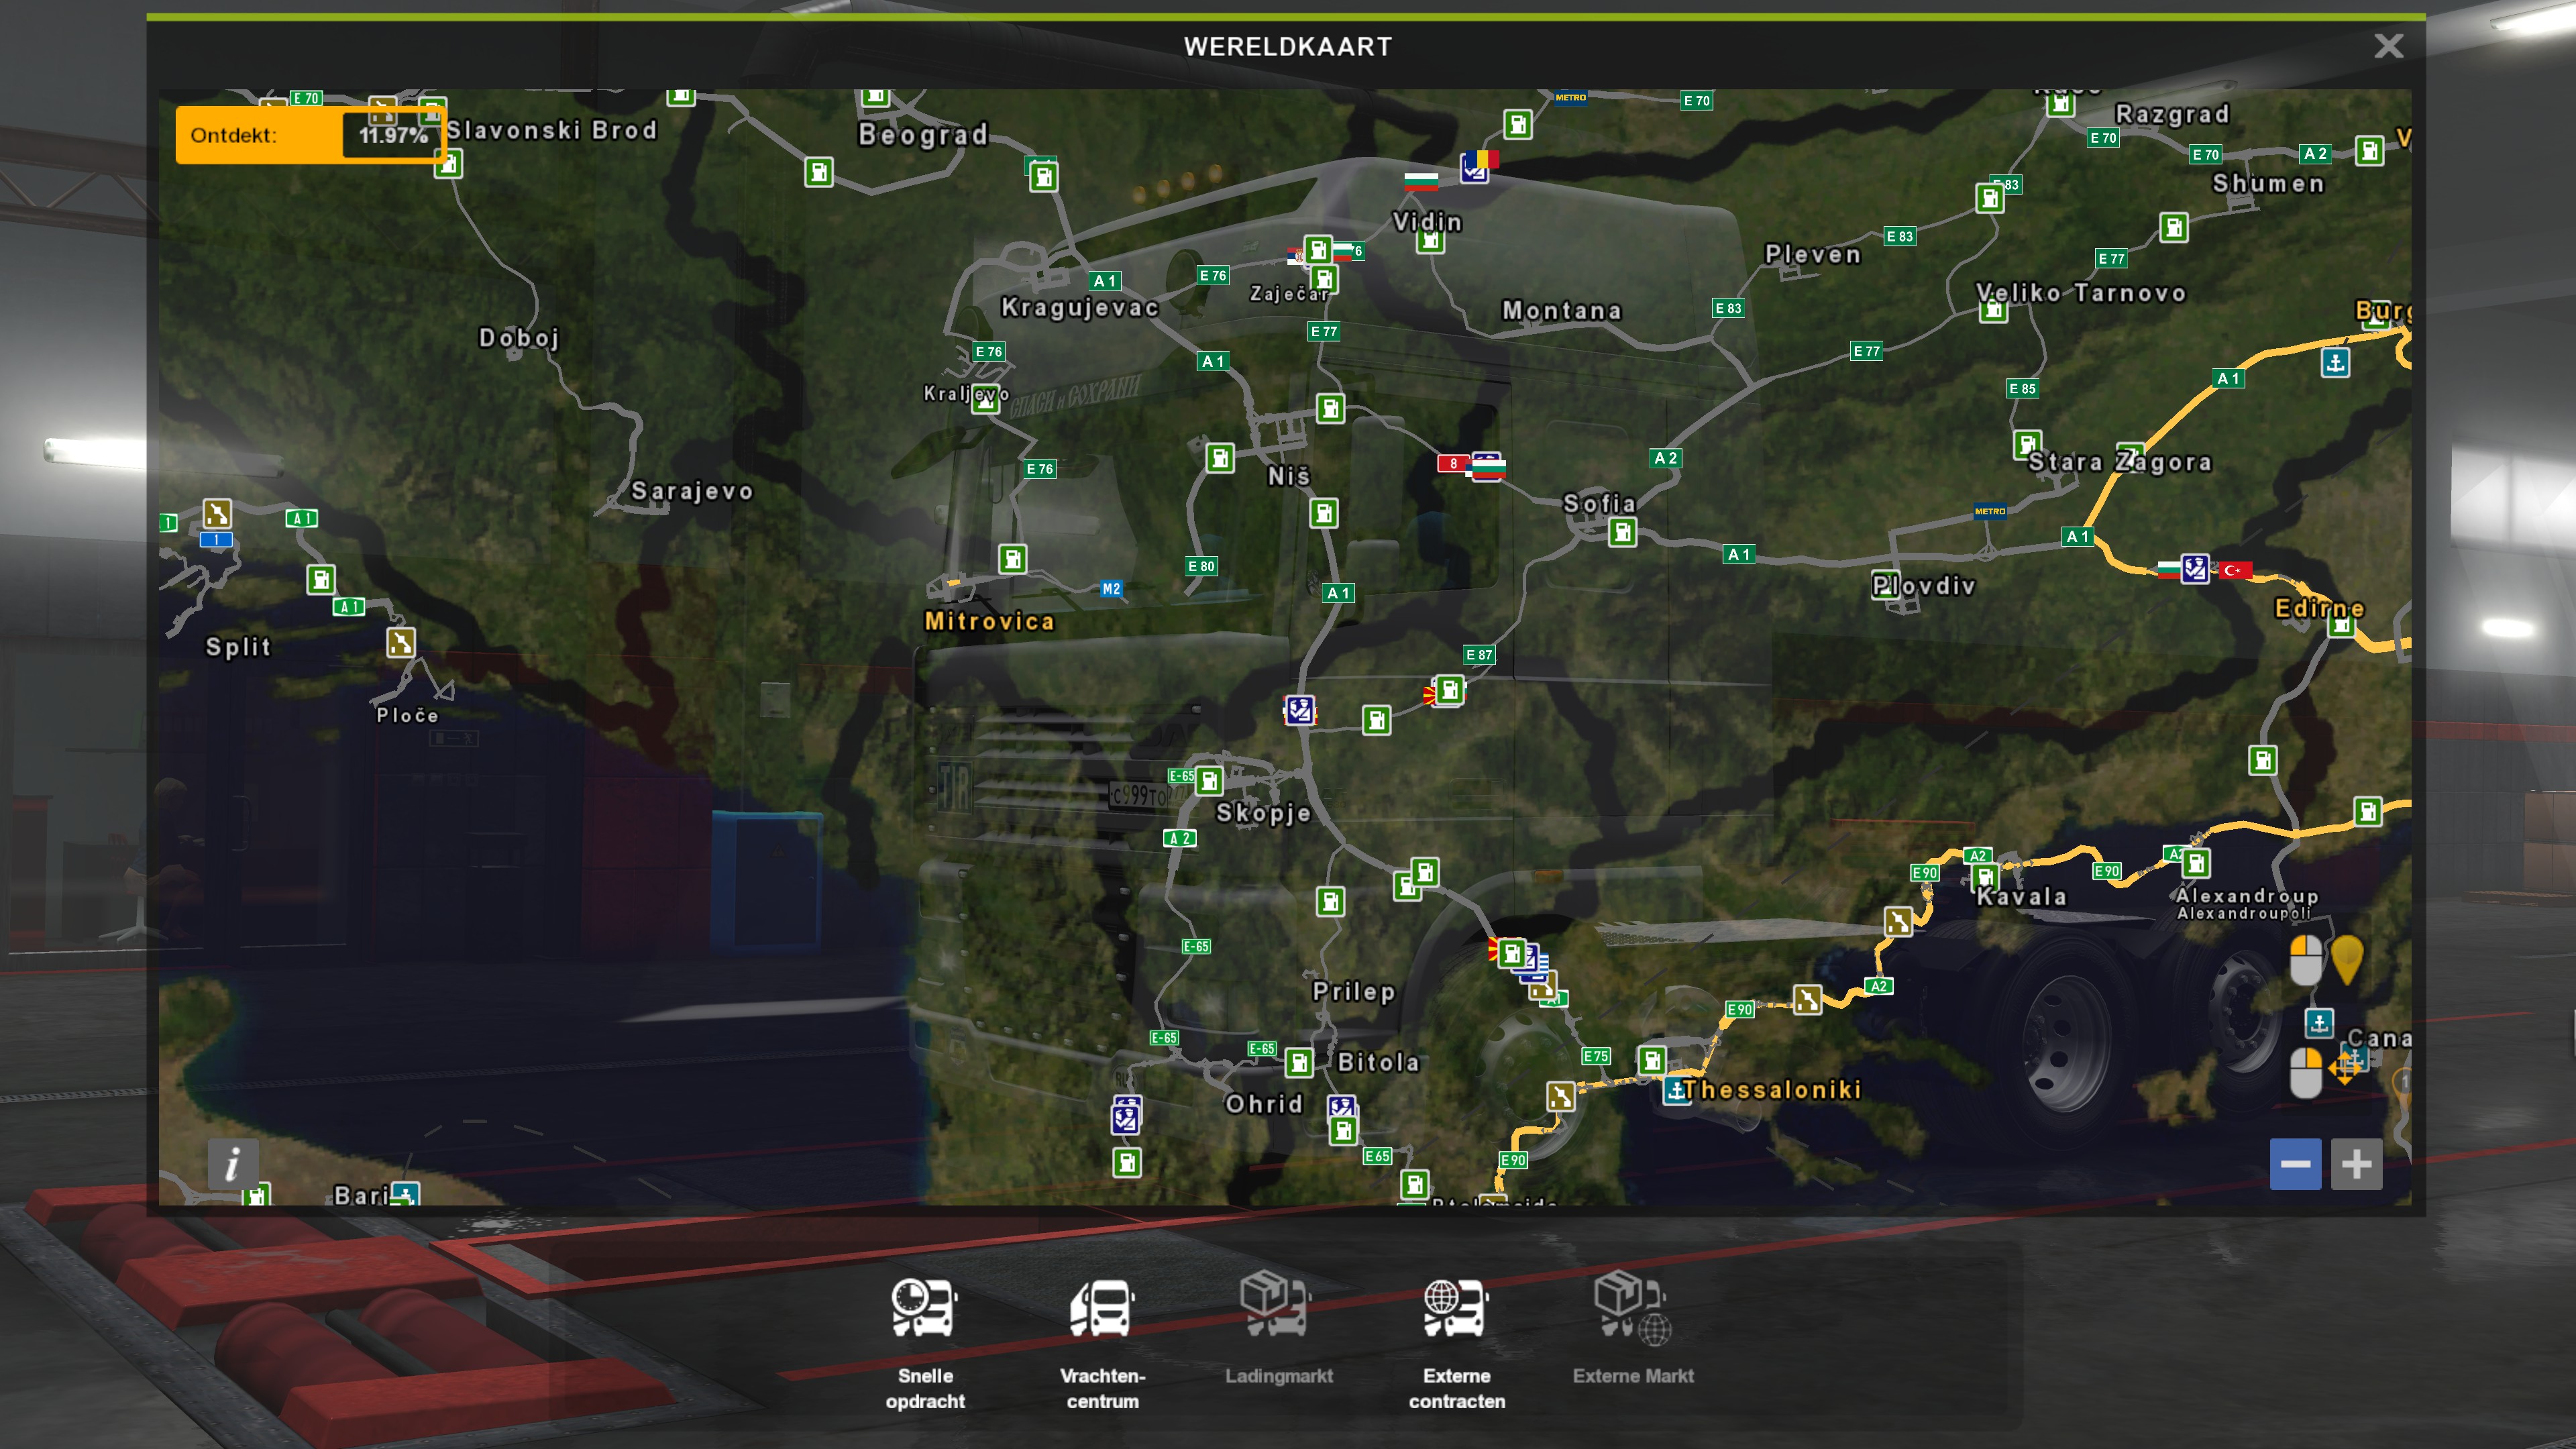Select the Turkish flag border marker near Edirne

point(2234,570)
